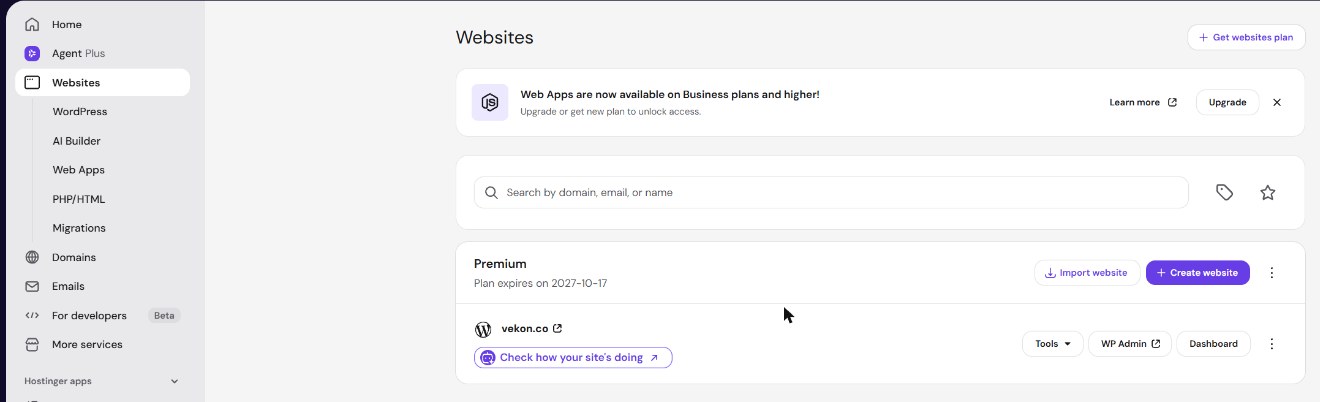Click Check how your site's doing
The image size is (1320, 402).
pos(573,357)
